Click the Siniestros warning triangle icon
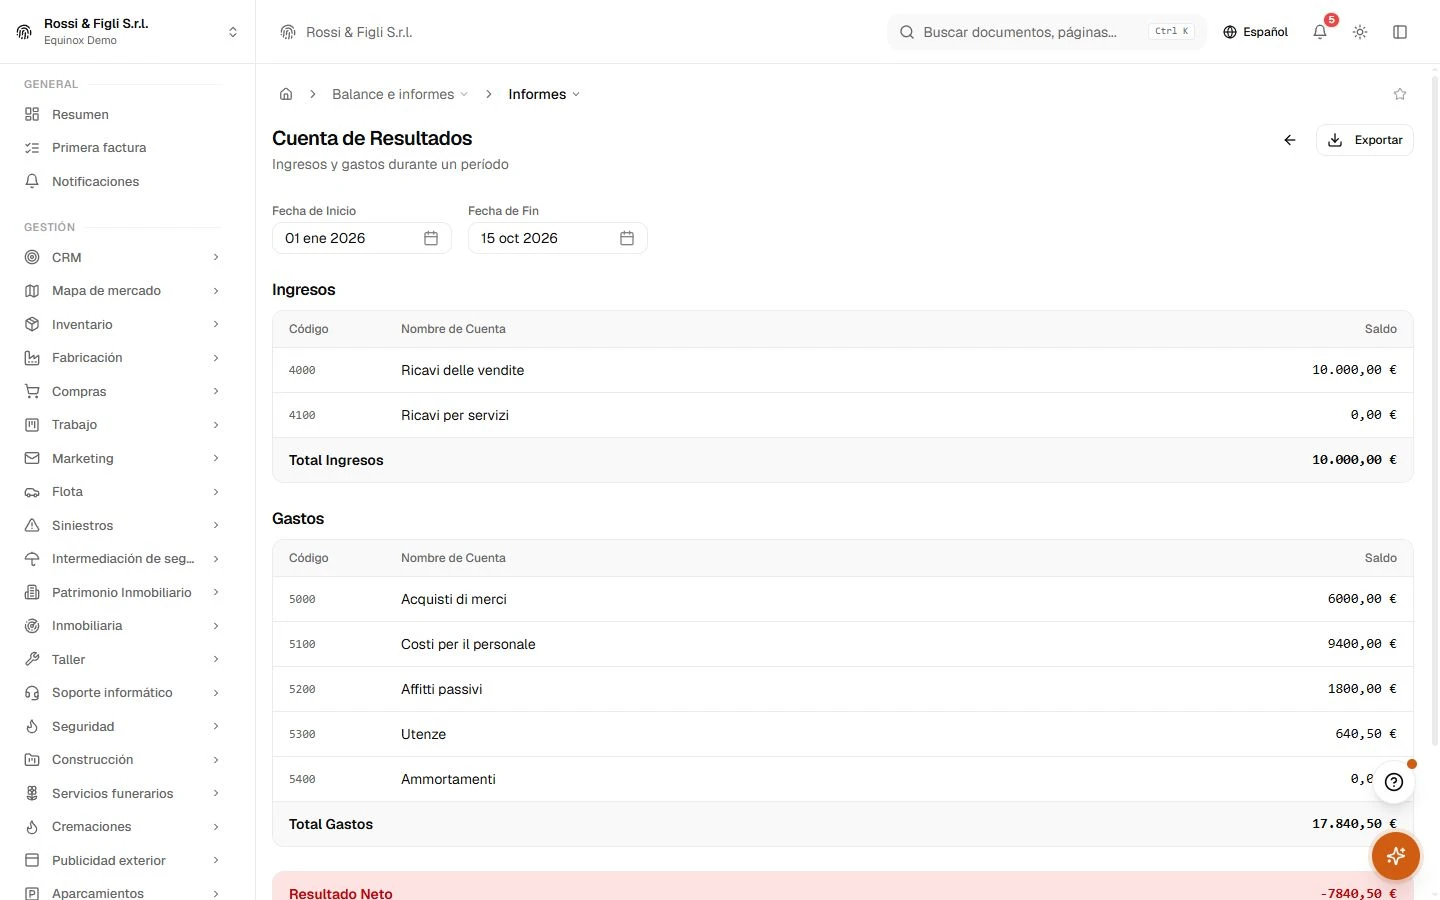The image size is (1440, 900). point(32,526)
